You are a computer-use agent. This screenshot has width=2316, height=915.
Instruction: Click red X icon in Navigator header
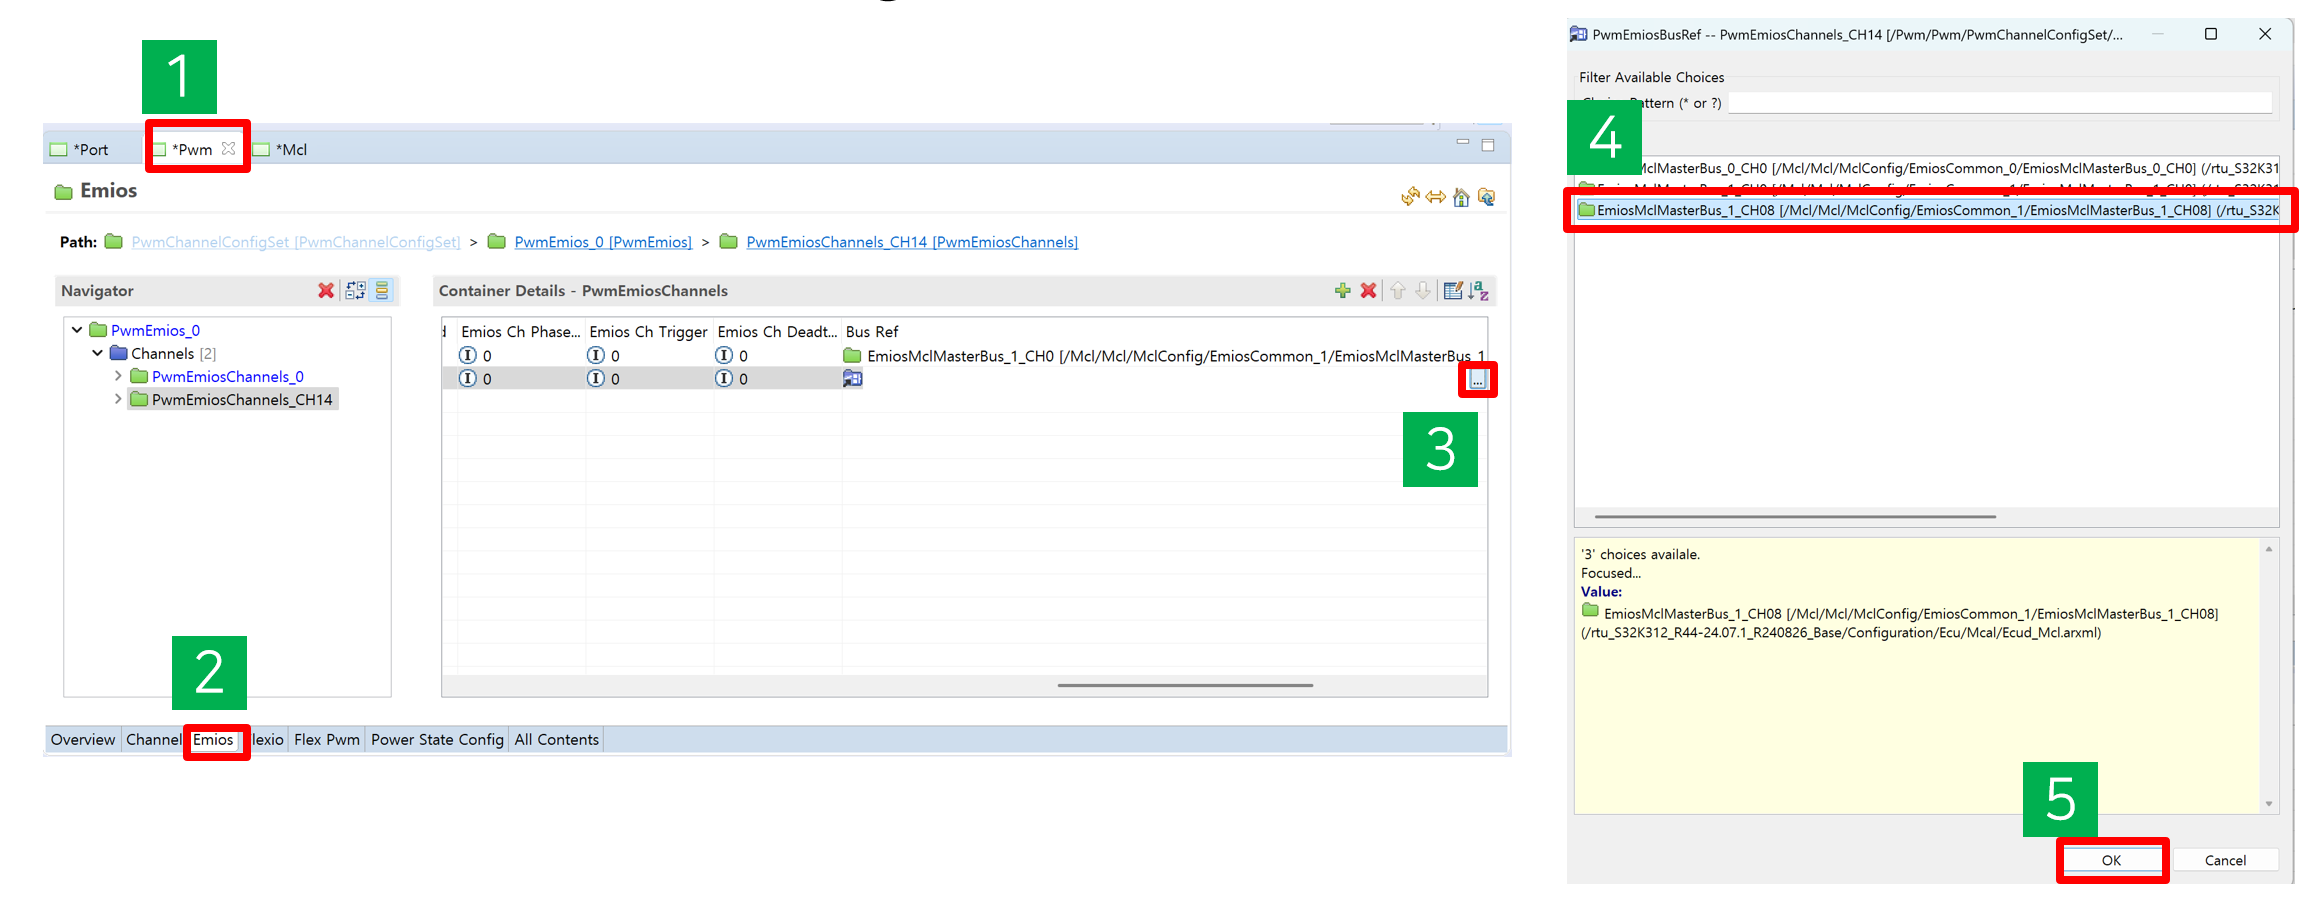click(326, 291)
